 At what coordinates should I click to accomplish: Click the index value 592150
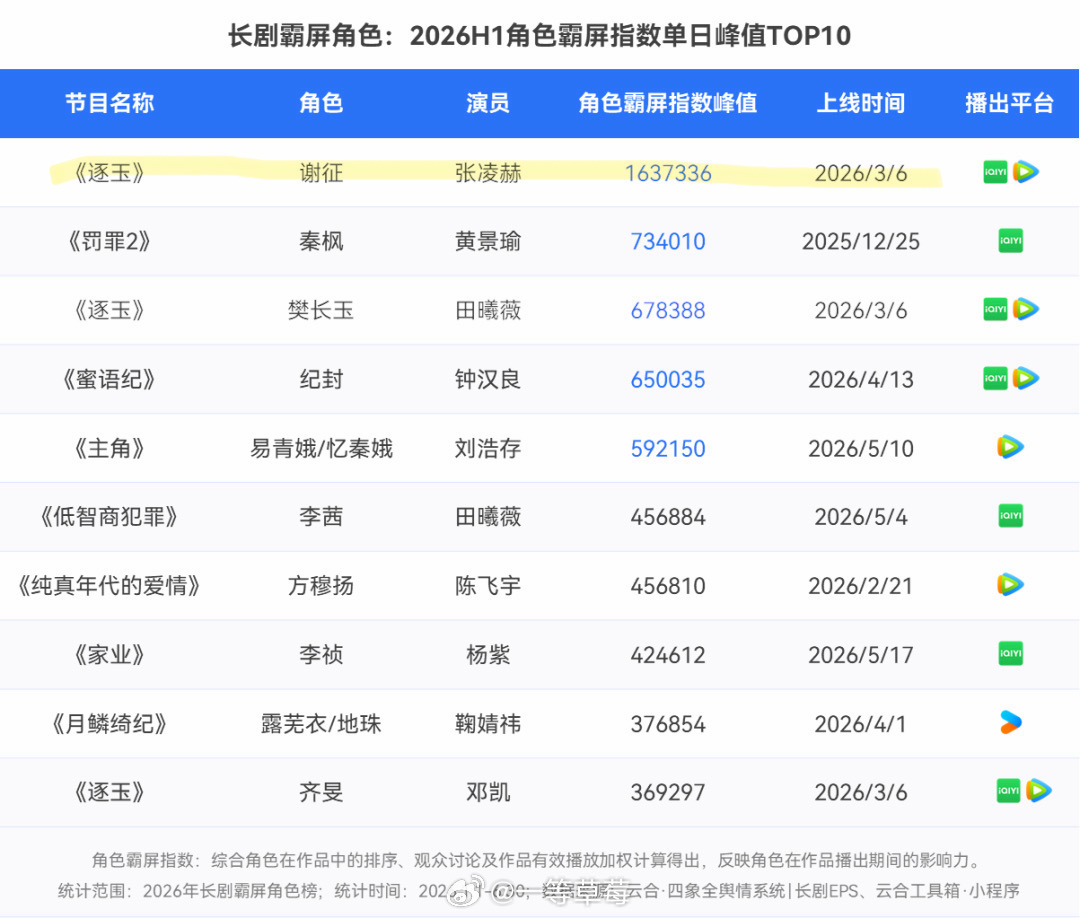[668, 448]
